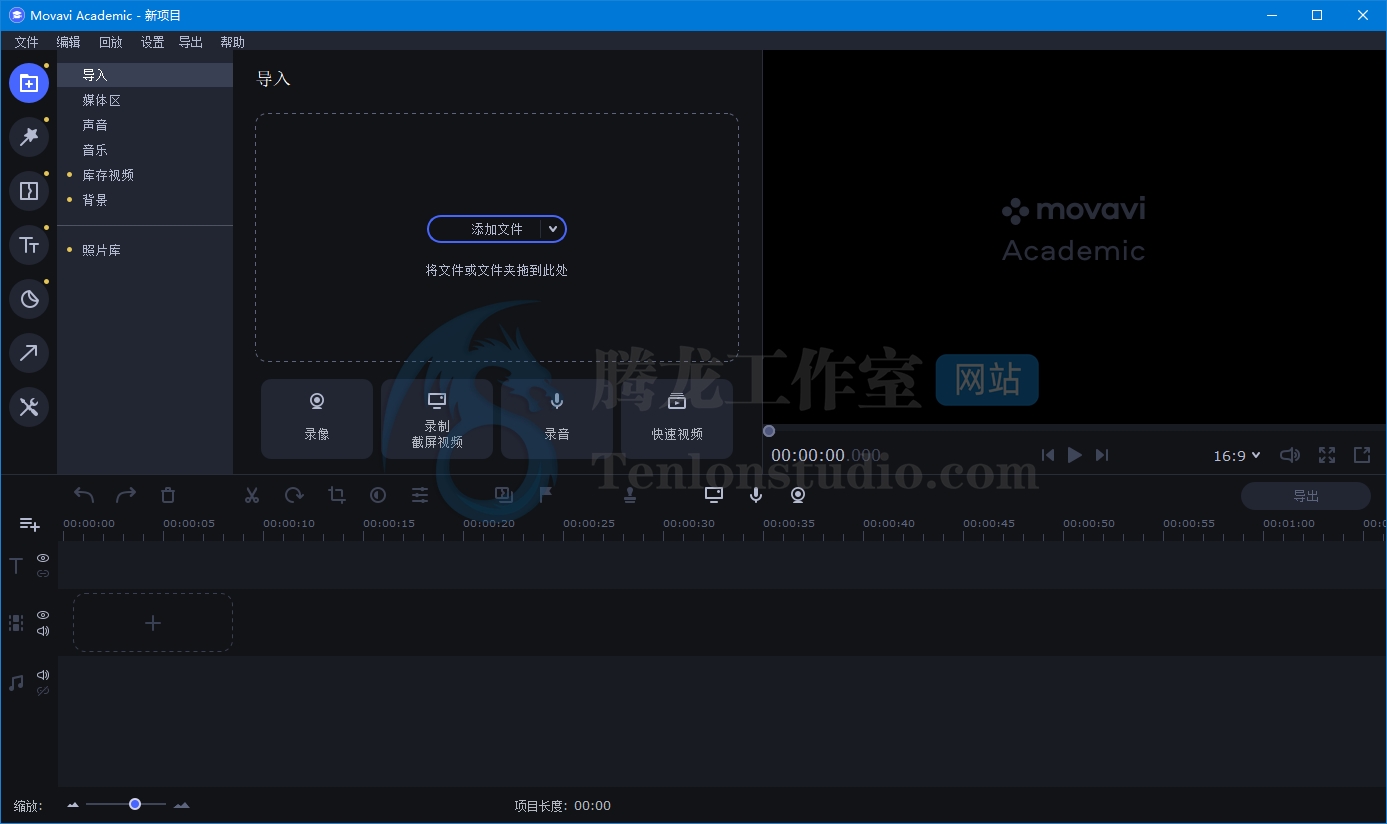
Task: Toggle title track visibility eye
Action: click(x=43, y=558)
